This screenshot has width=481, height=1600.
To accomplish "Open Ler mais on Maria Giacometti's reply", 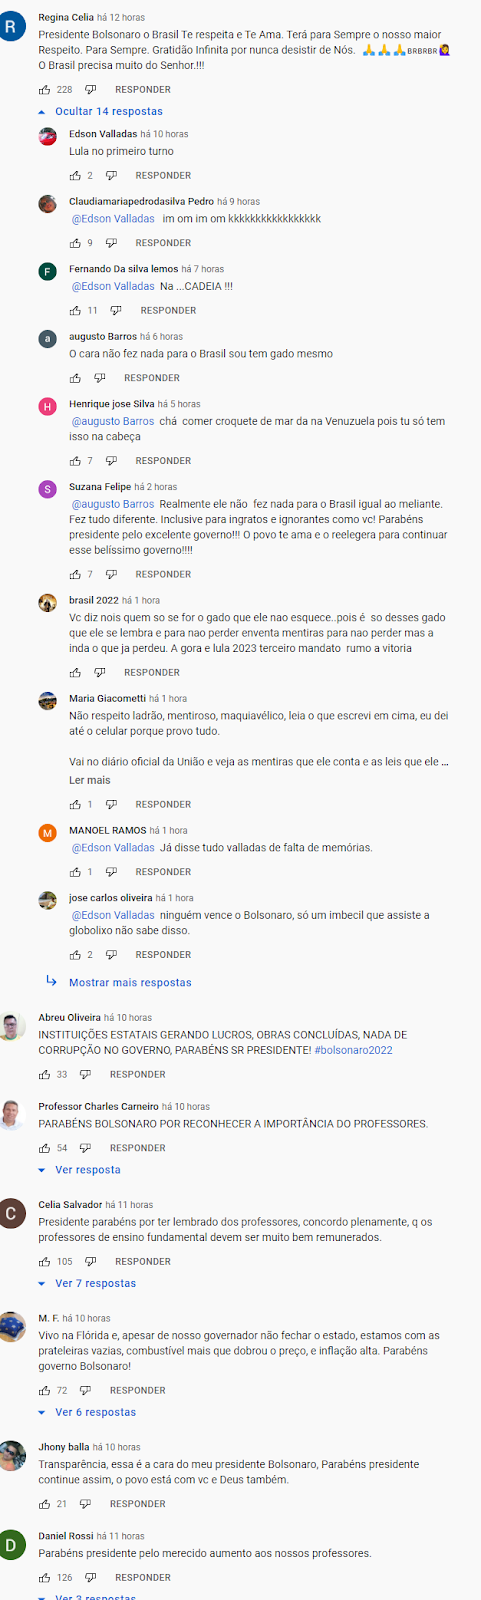I will pos(90,780).
